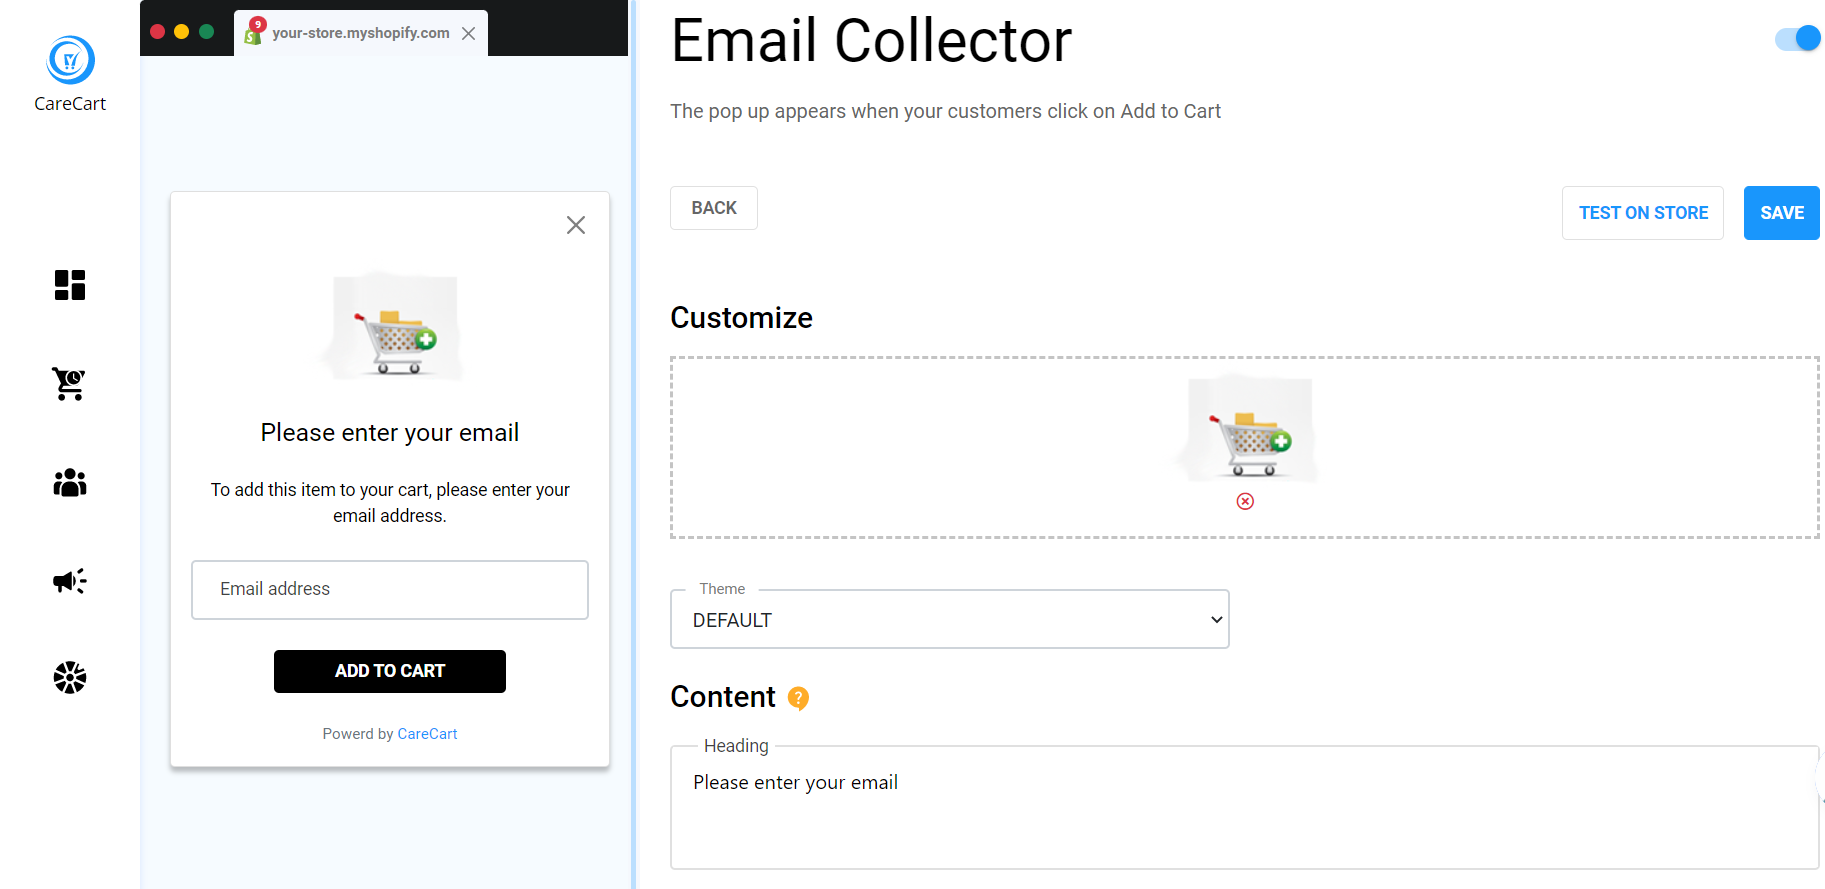Click the blue SAVE button

1781,213
